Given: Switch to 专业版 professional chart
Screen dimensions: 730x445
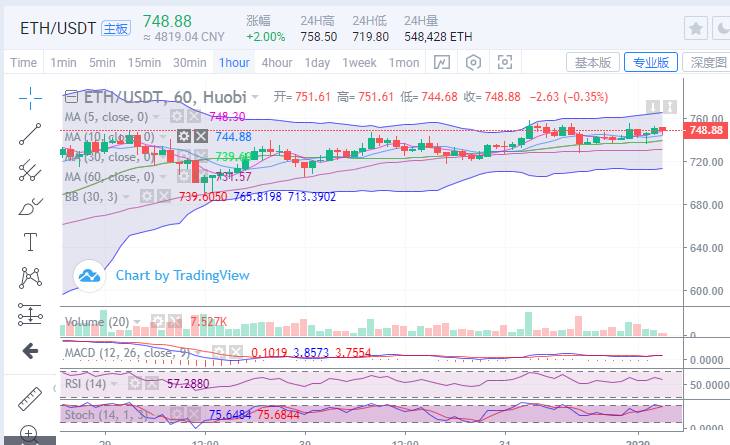Looking at the screenshot, I should point(651,62).
